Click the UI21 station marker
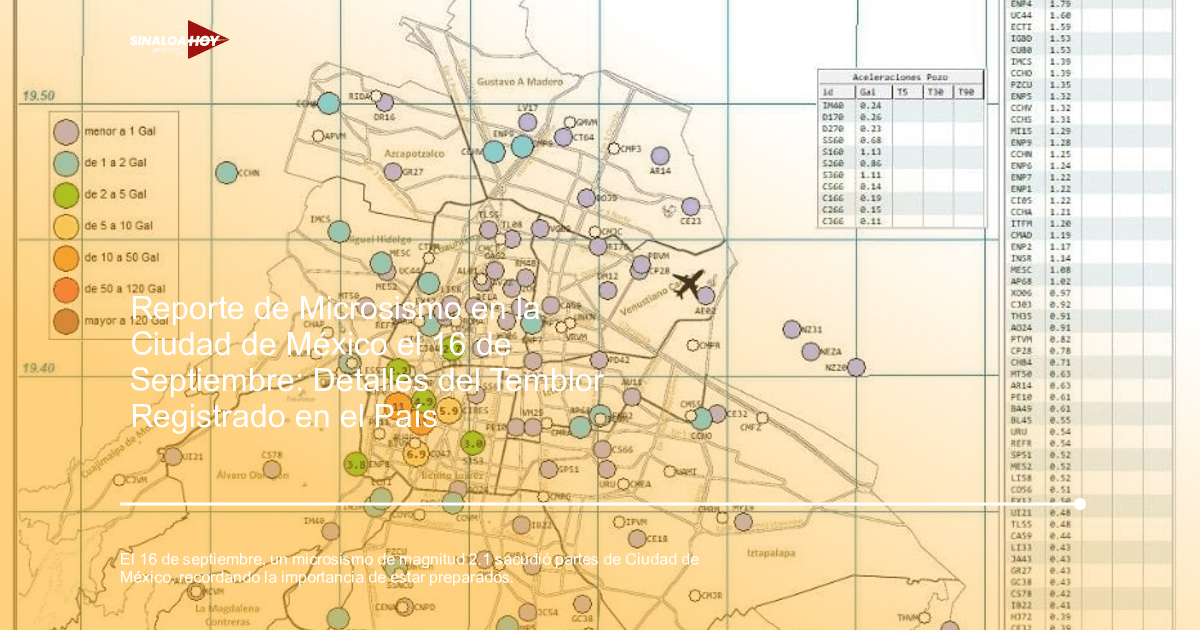Image resolution: width=1200 pixels, height=630 pixels. [x=173, y=457]
